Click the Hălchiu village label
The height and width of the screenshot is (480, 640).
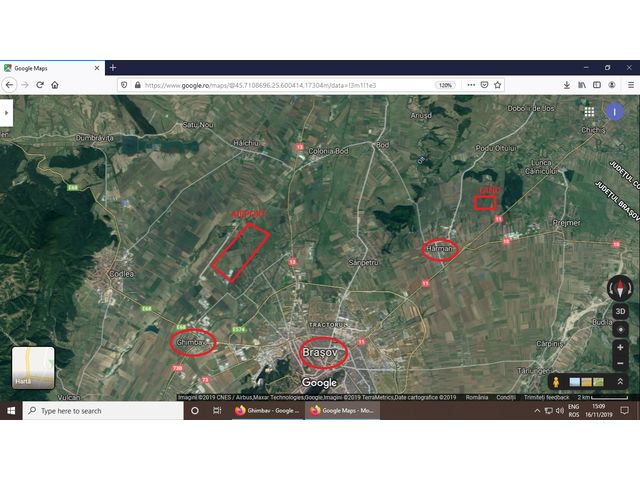[x=246, y=143]
